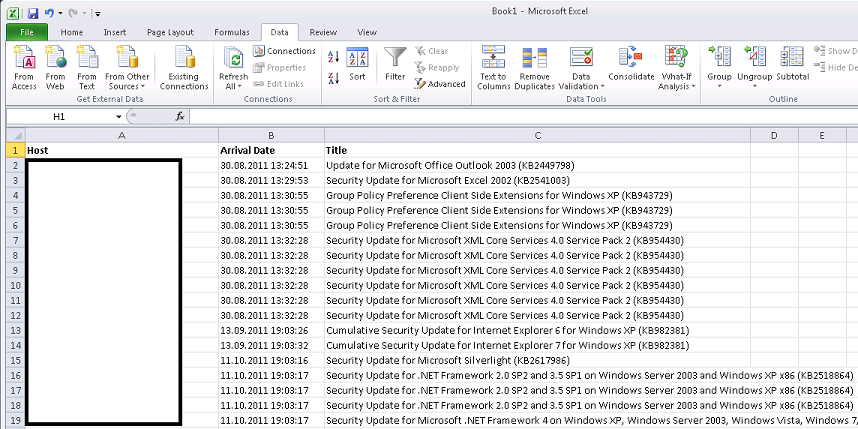Select Outlook 2003 KB2449798 update cell
Image resolution: width=858 pixels, height=429 pixels.
537,165
